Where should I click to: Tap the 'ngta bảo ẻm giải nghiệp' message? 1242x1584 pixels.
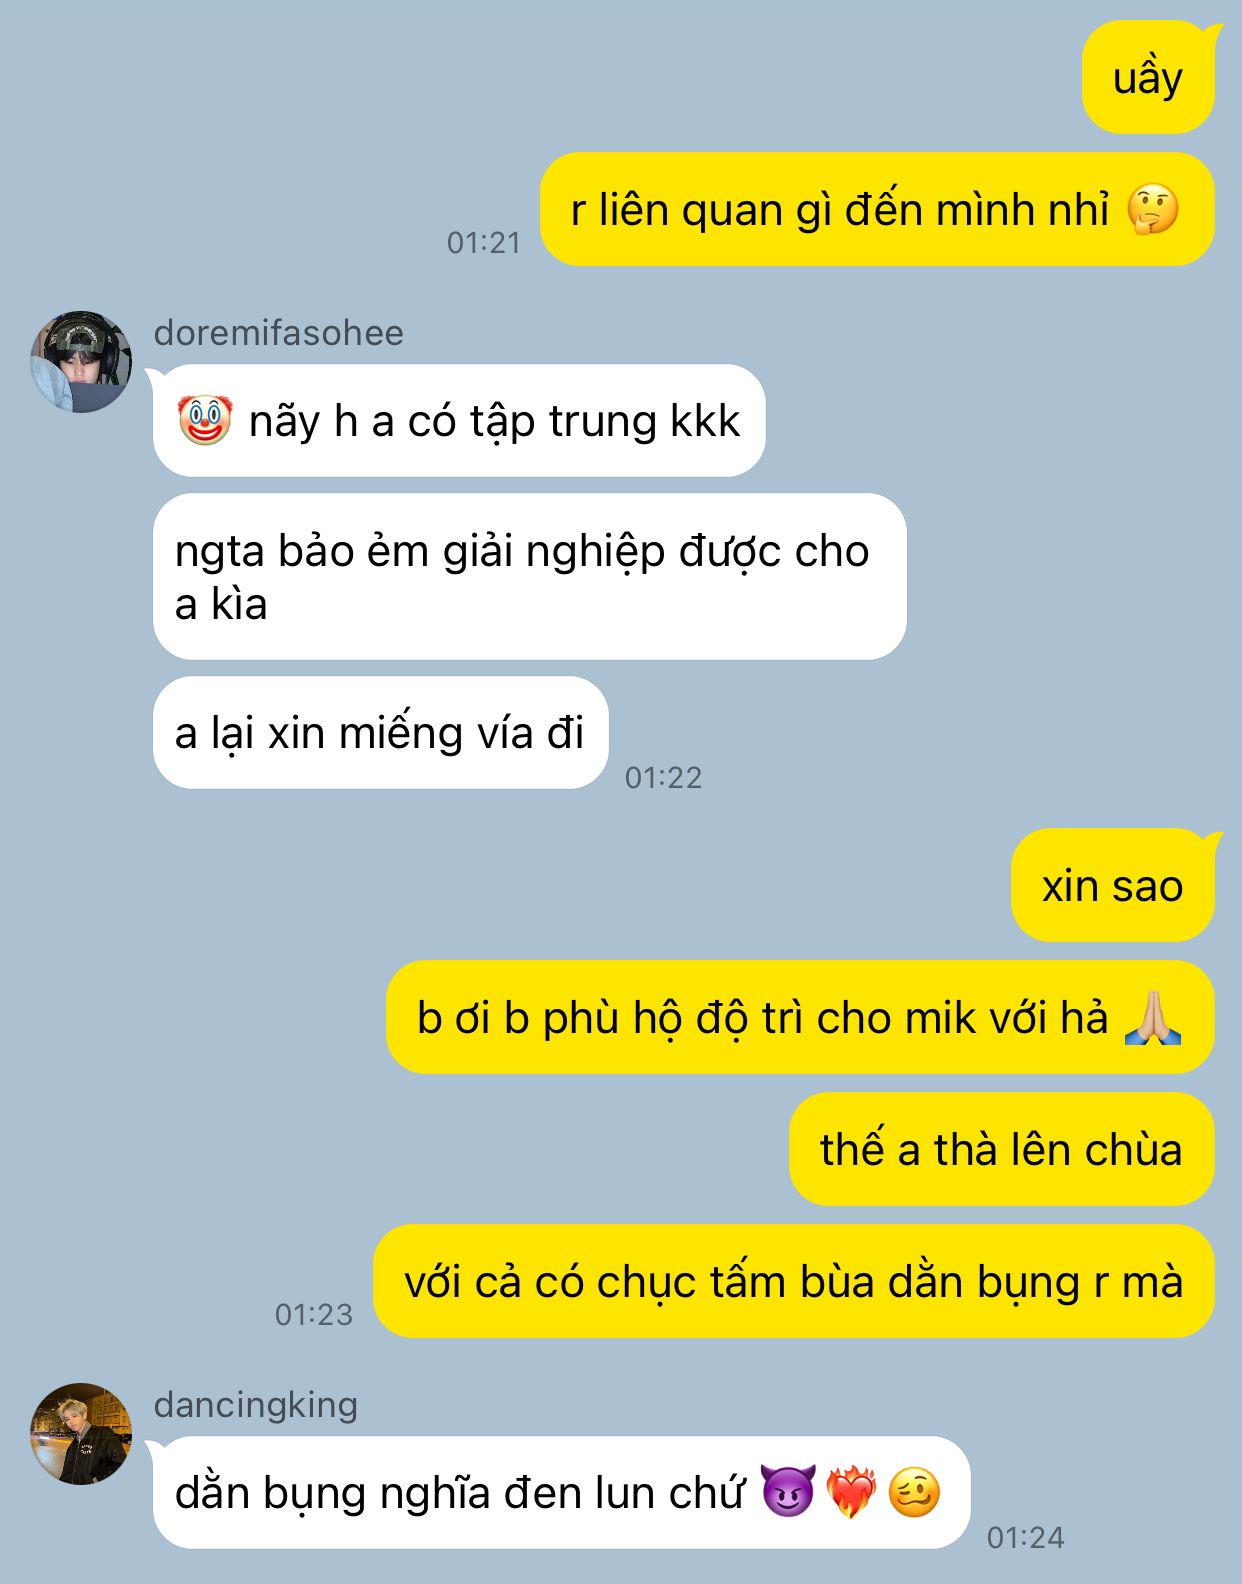(x=530, y=577)
